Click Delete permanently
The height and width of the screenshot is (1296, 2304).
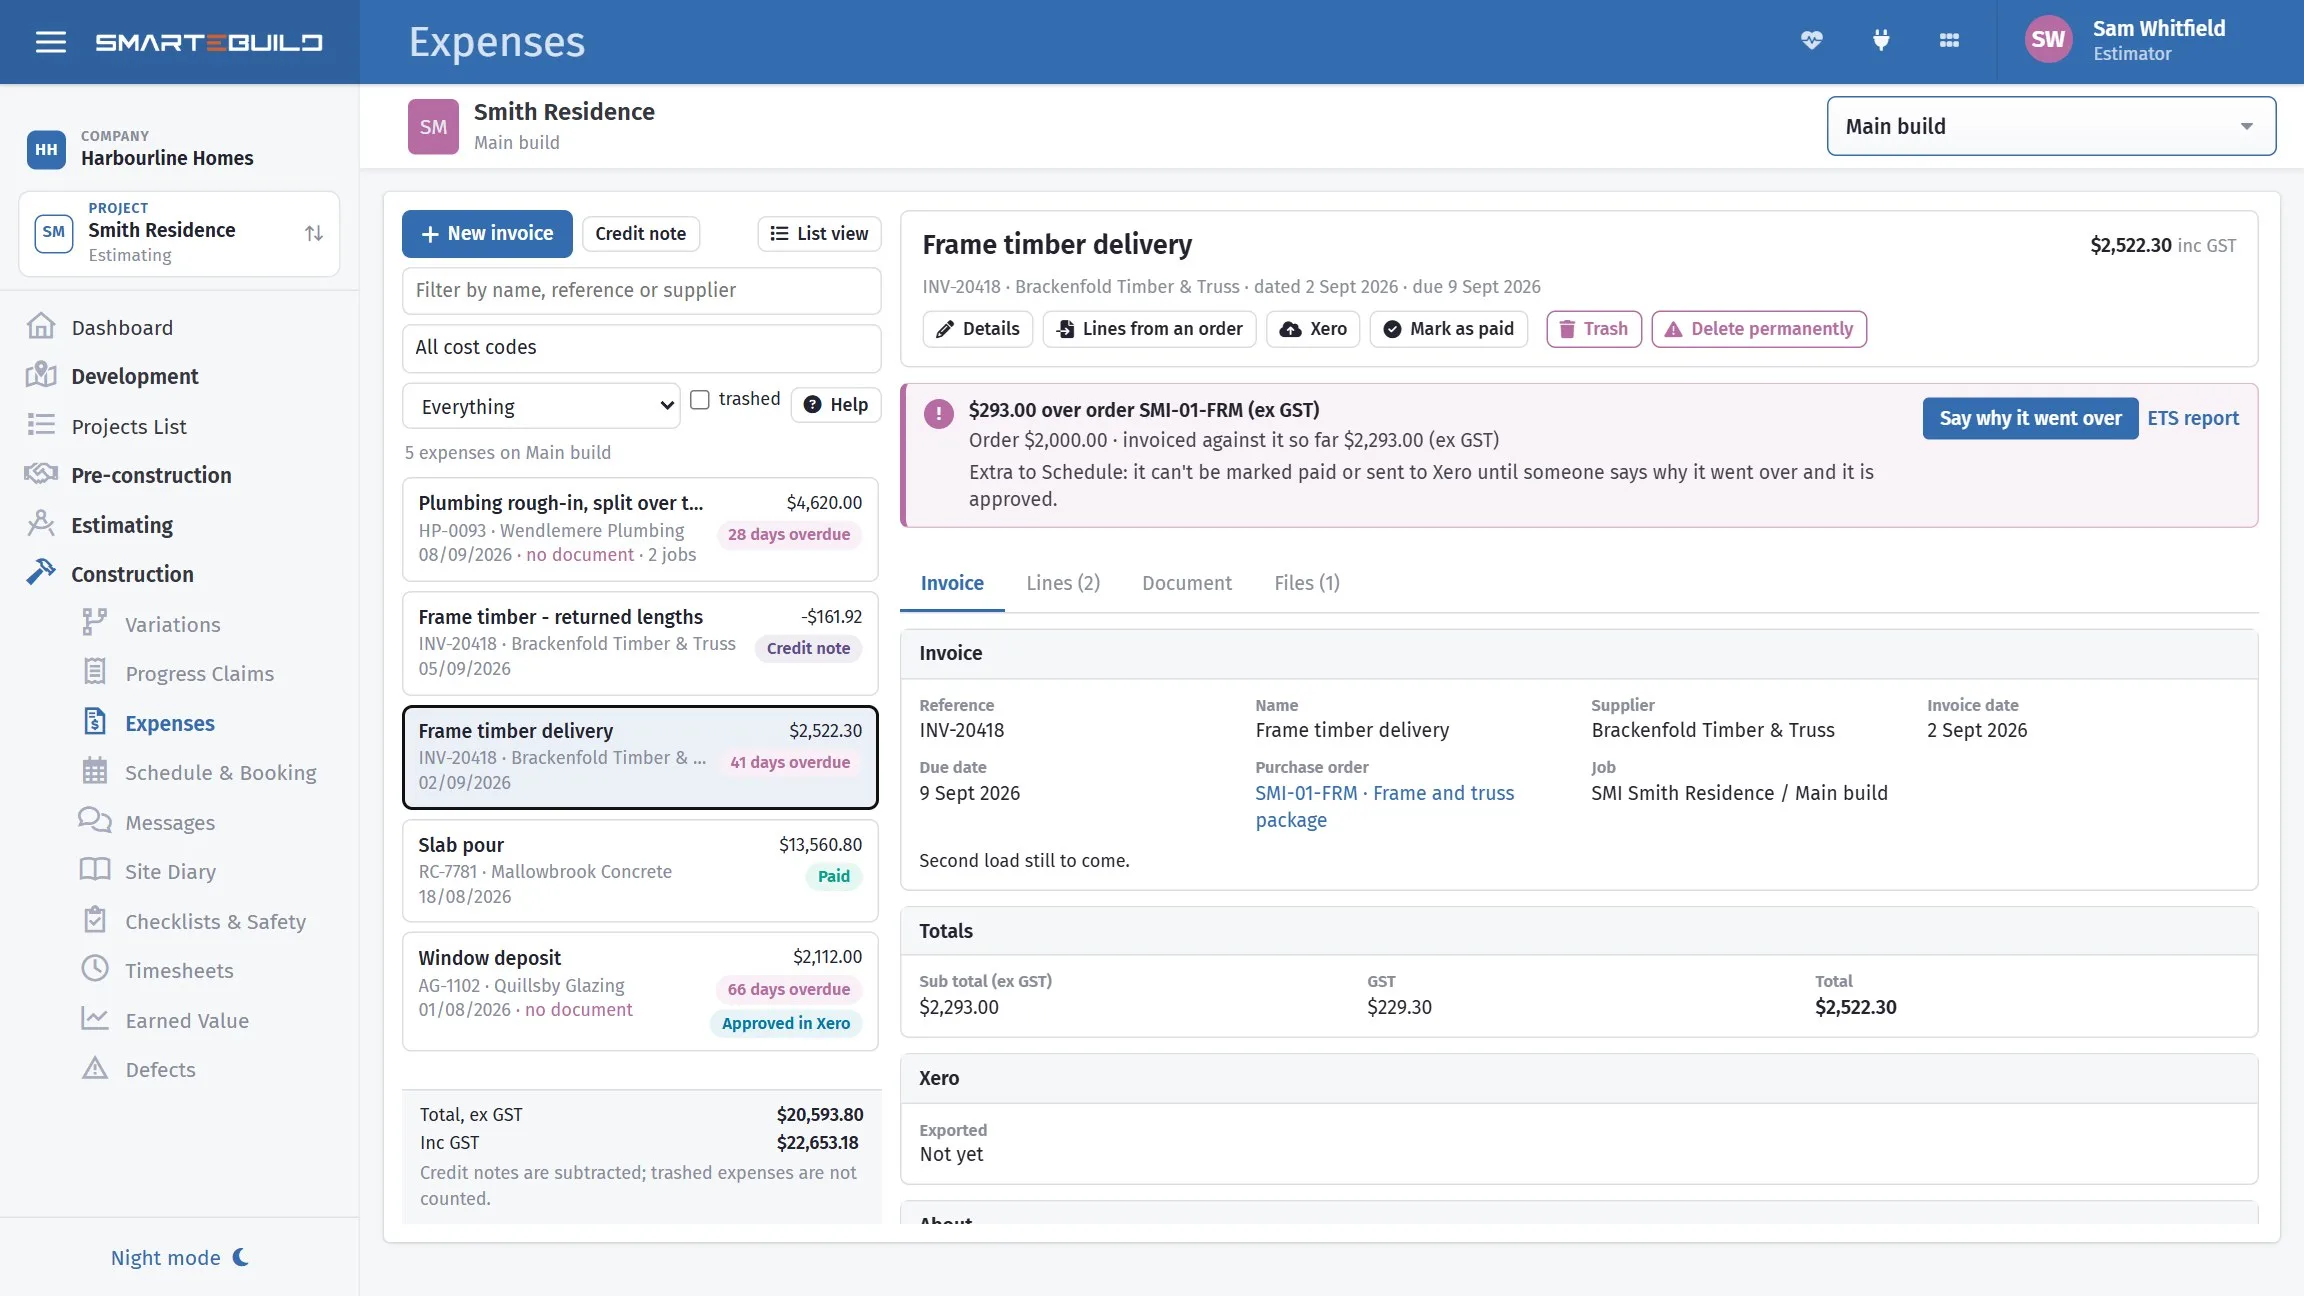point(1759,329)
